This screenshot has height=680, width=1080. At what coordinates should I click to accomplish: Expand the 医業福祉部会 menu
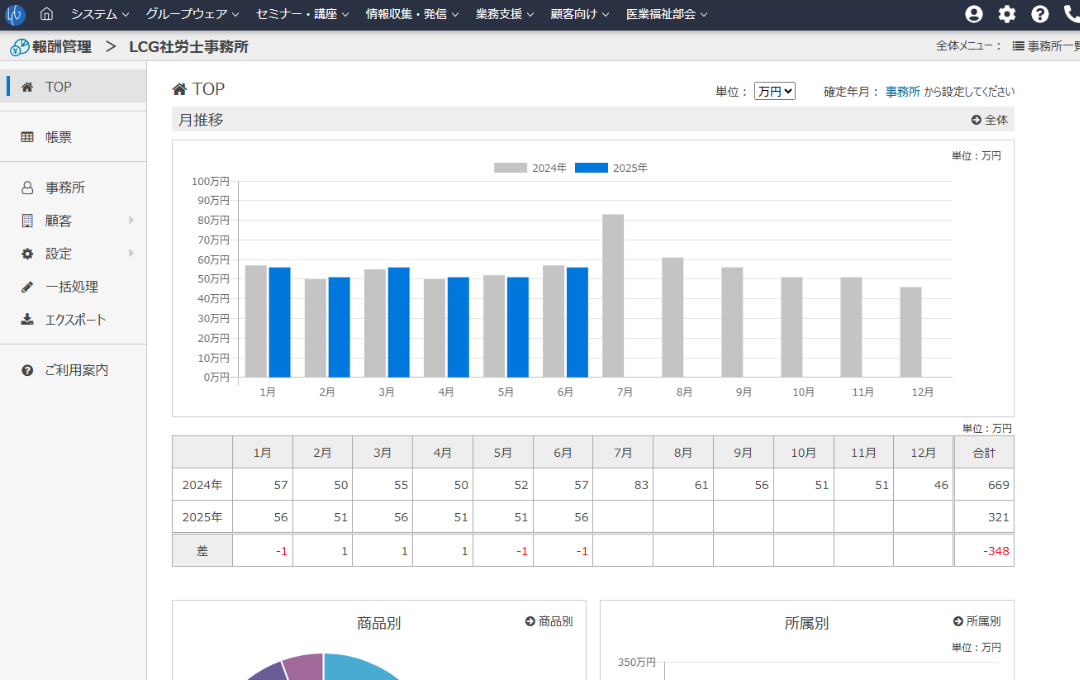(667, 14)
